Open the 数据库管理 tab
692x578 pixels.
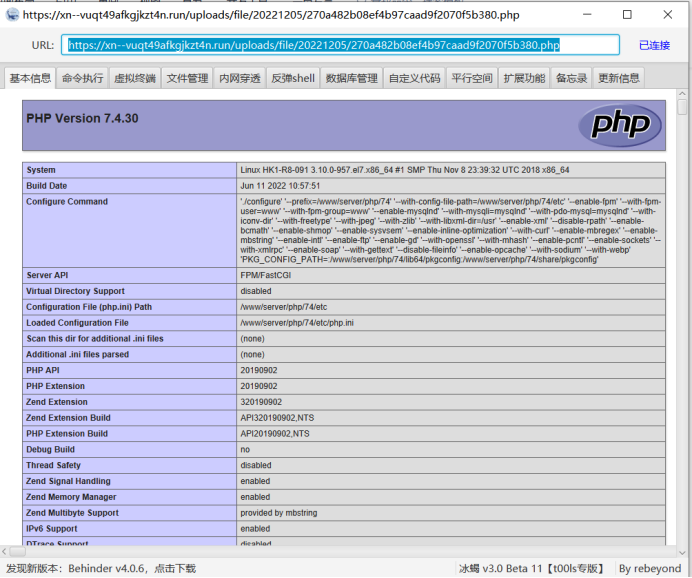click(x=351, y=78)
